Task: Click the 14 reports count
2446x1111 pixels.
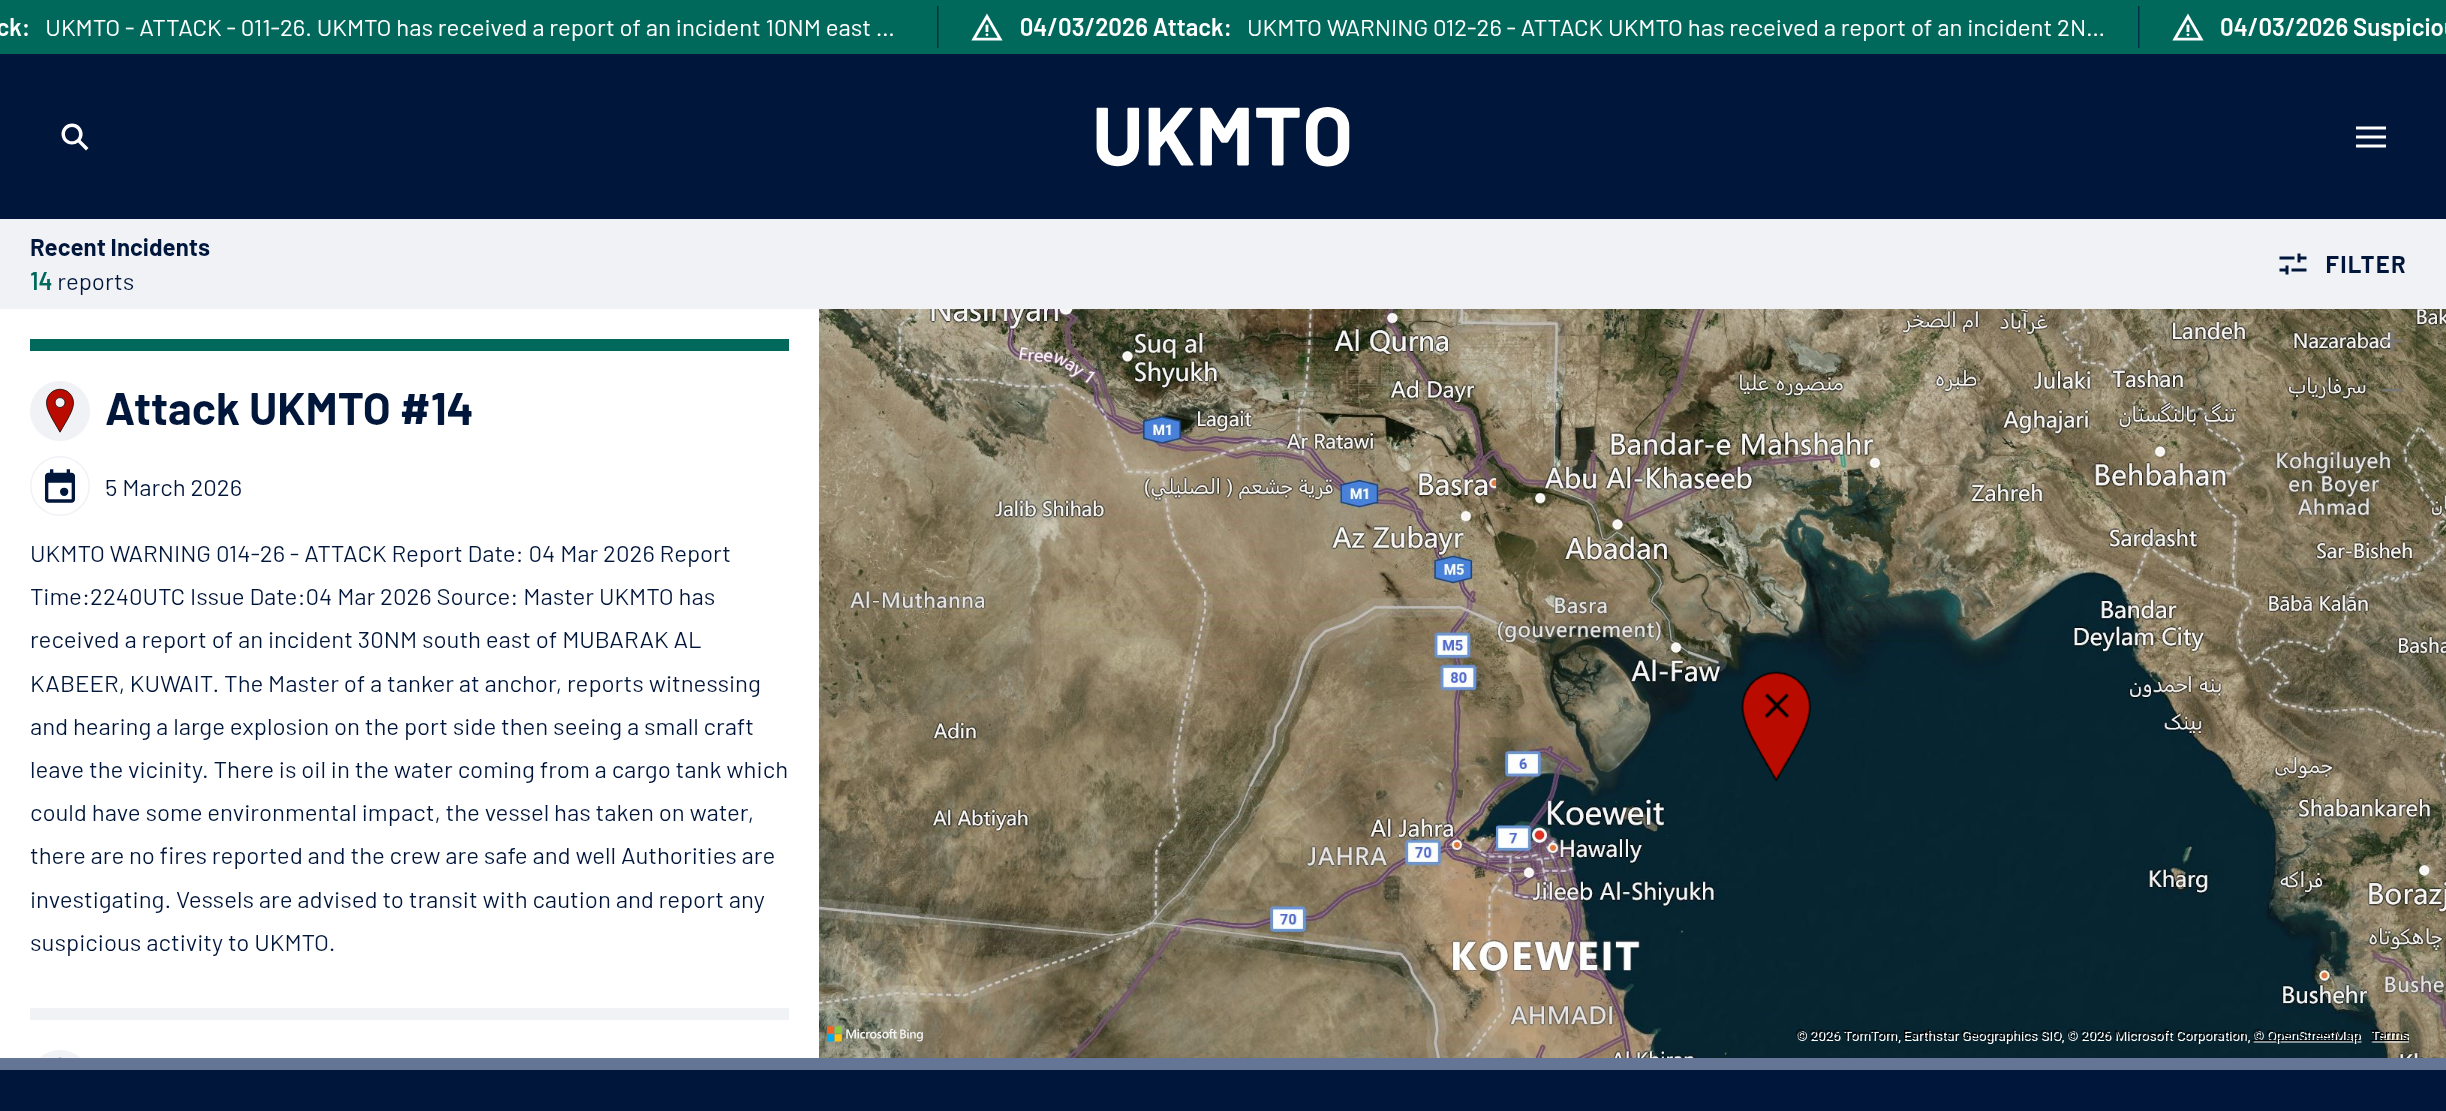Action: tap(82, 282)
